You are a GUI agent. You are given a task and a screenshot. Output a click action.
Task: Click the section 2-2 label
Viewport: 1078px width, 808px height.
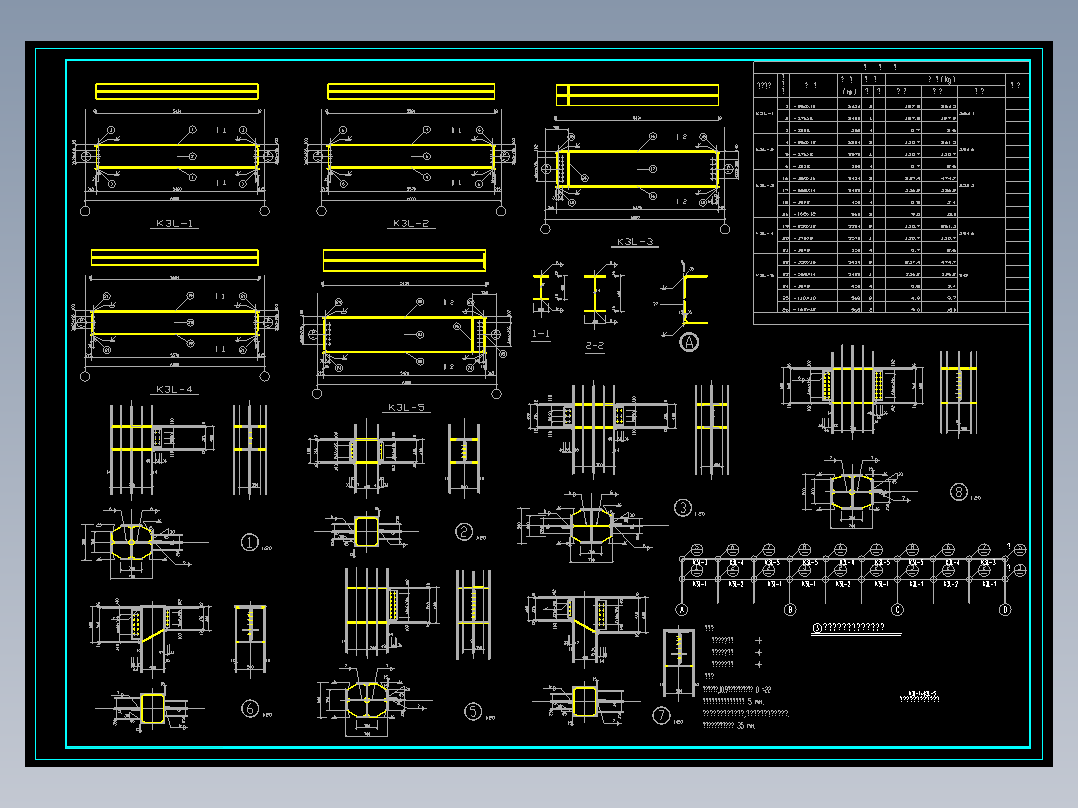(595, 346)
